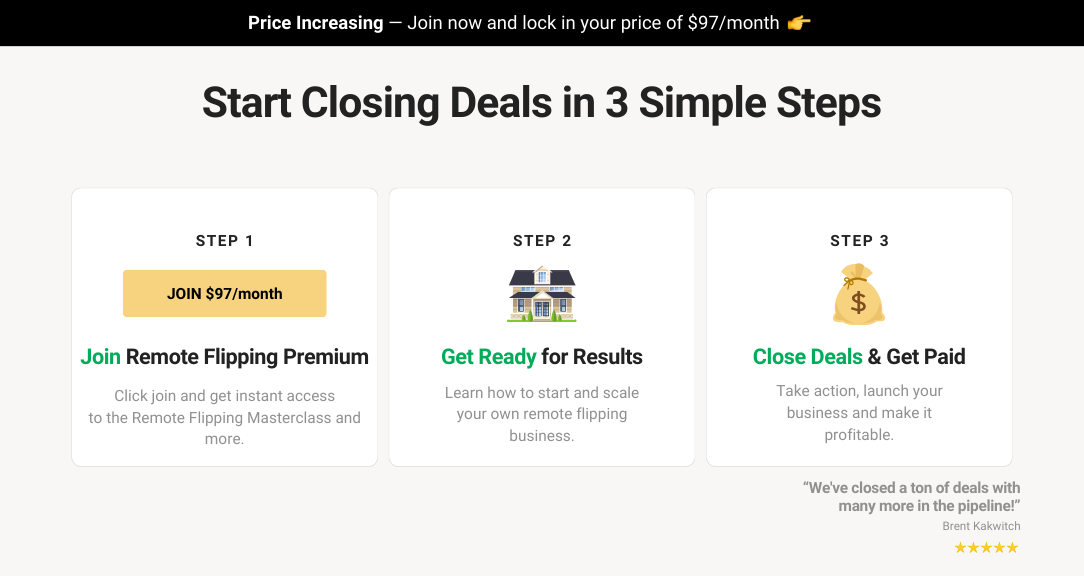The height and width of the screenshot is (576, 1084).
Task: Click the pointing hand emoji in top banner
Action: tap(798, 23)
